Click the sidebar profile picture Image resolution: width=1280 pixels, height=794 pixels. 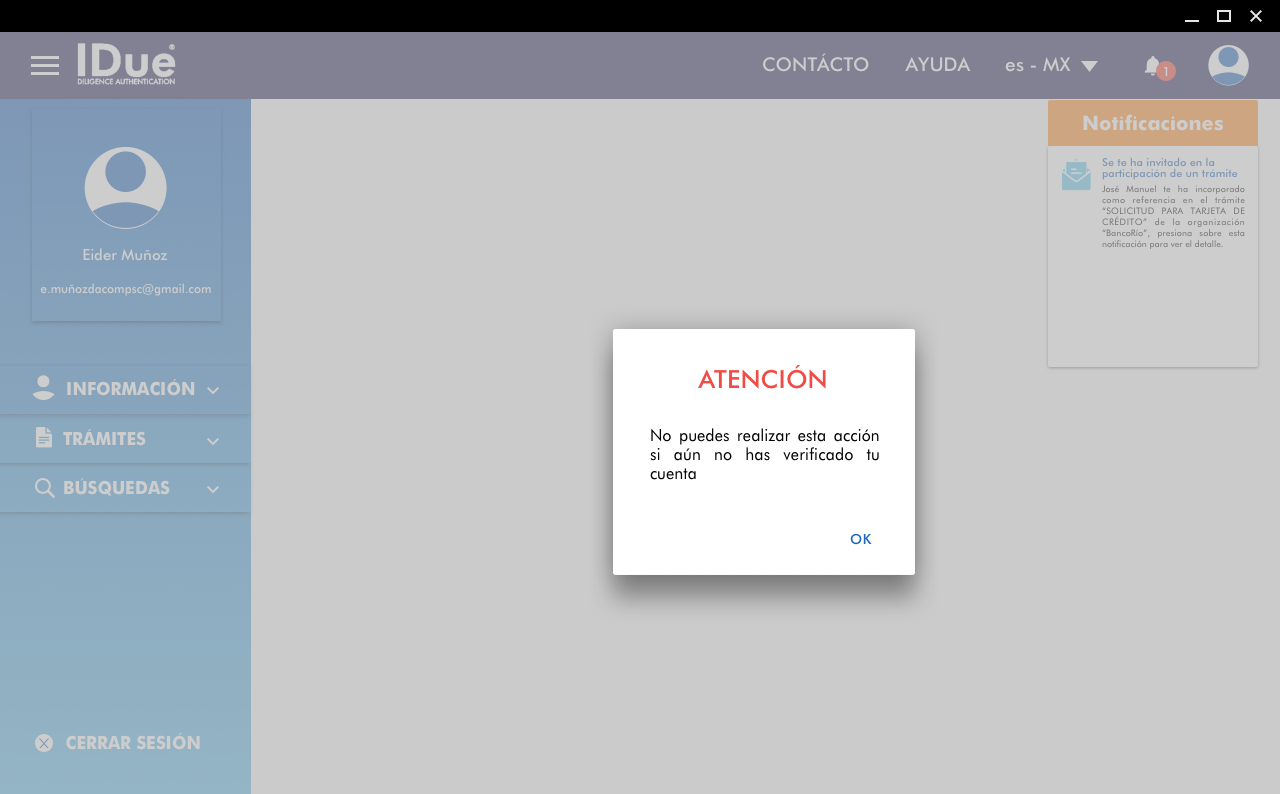pyautogui.click(x=126, y=188)
